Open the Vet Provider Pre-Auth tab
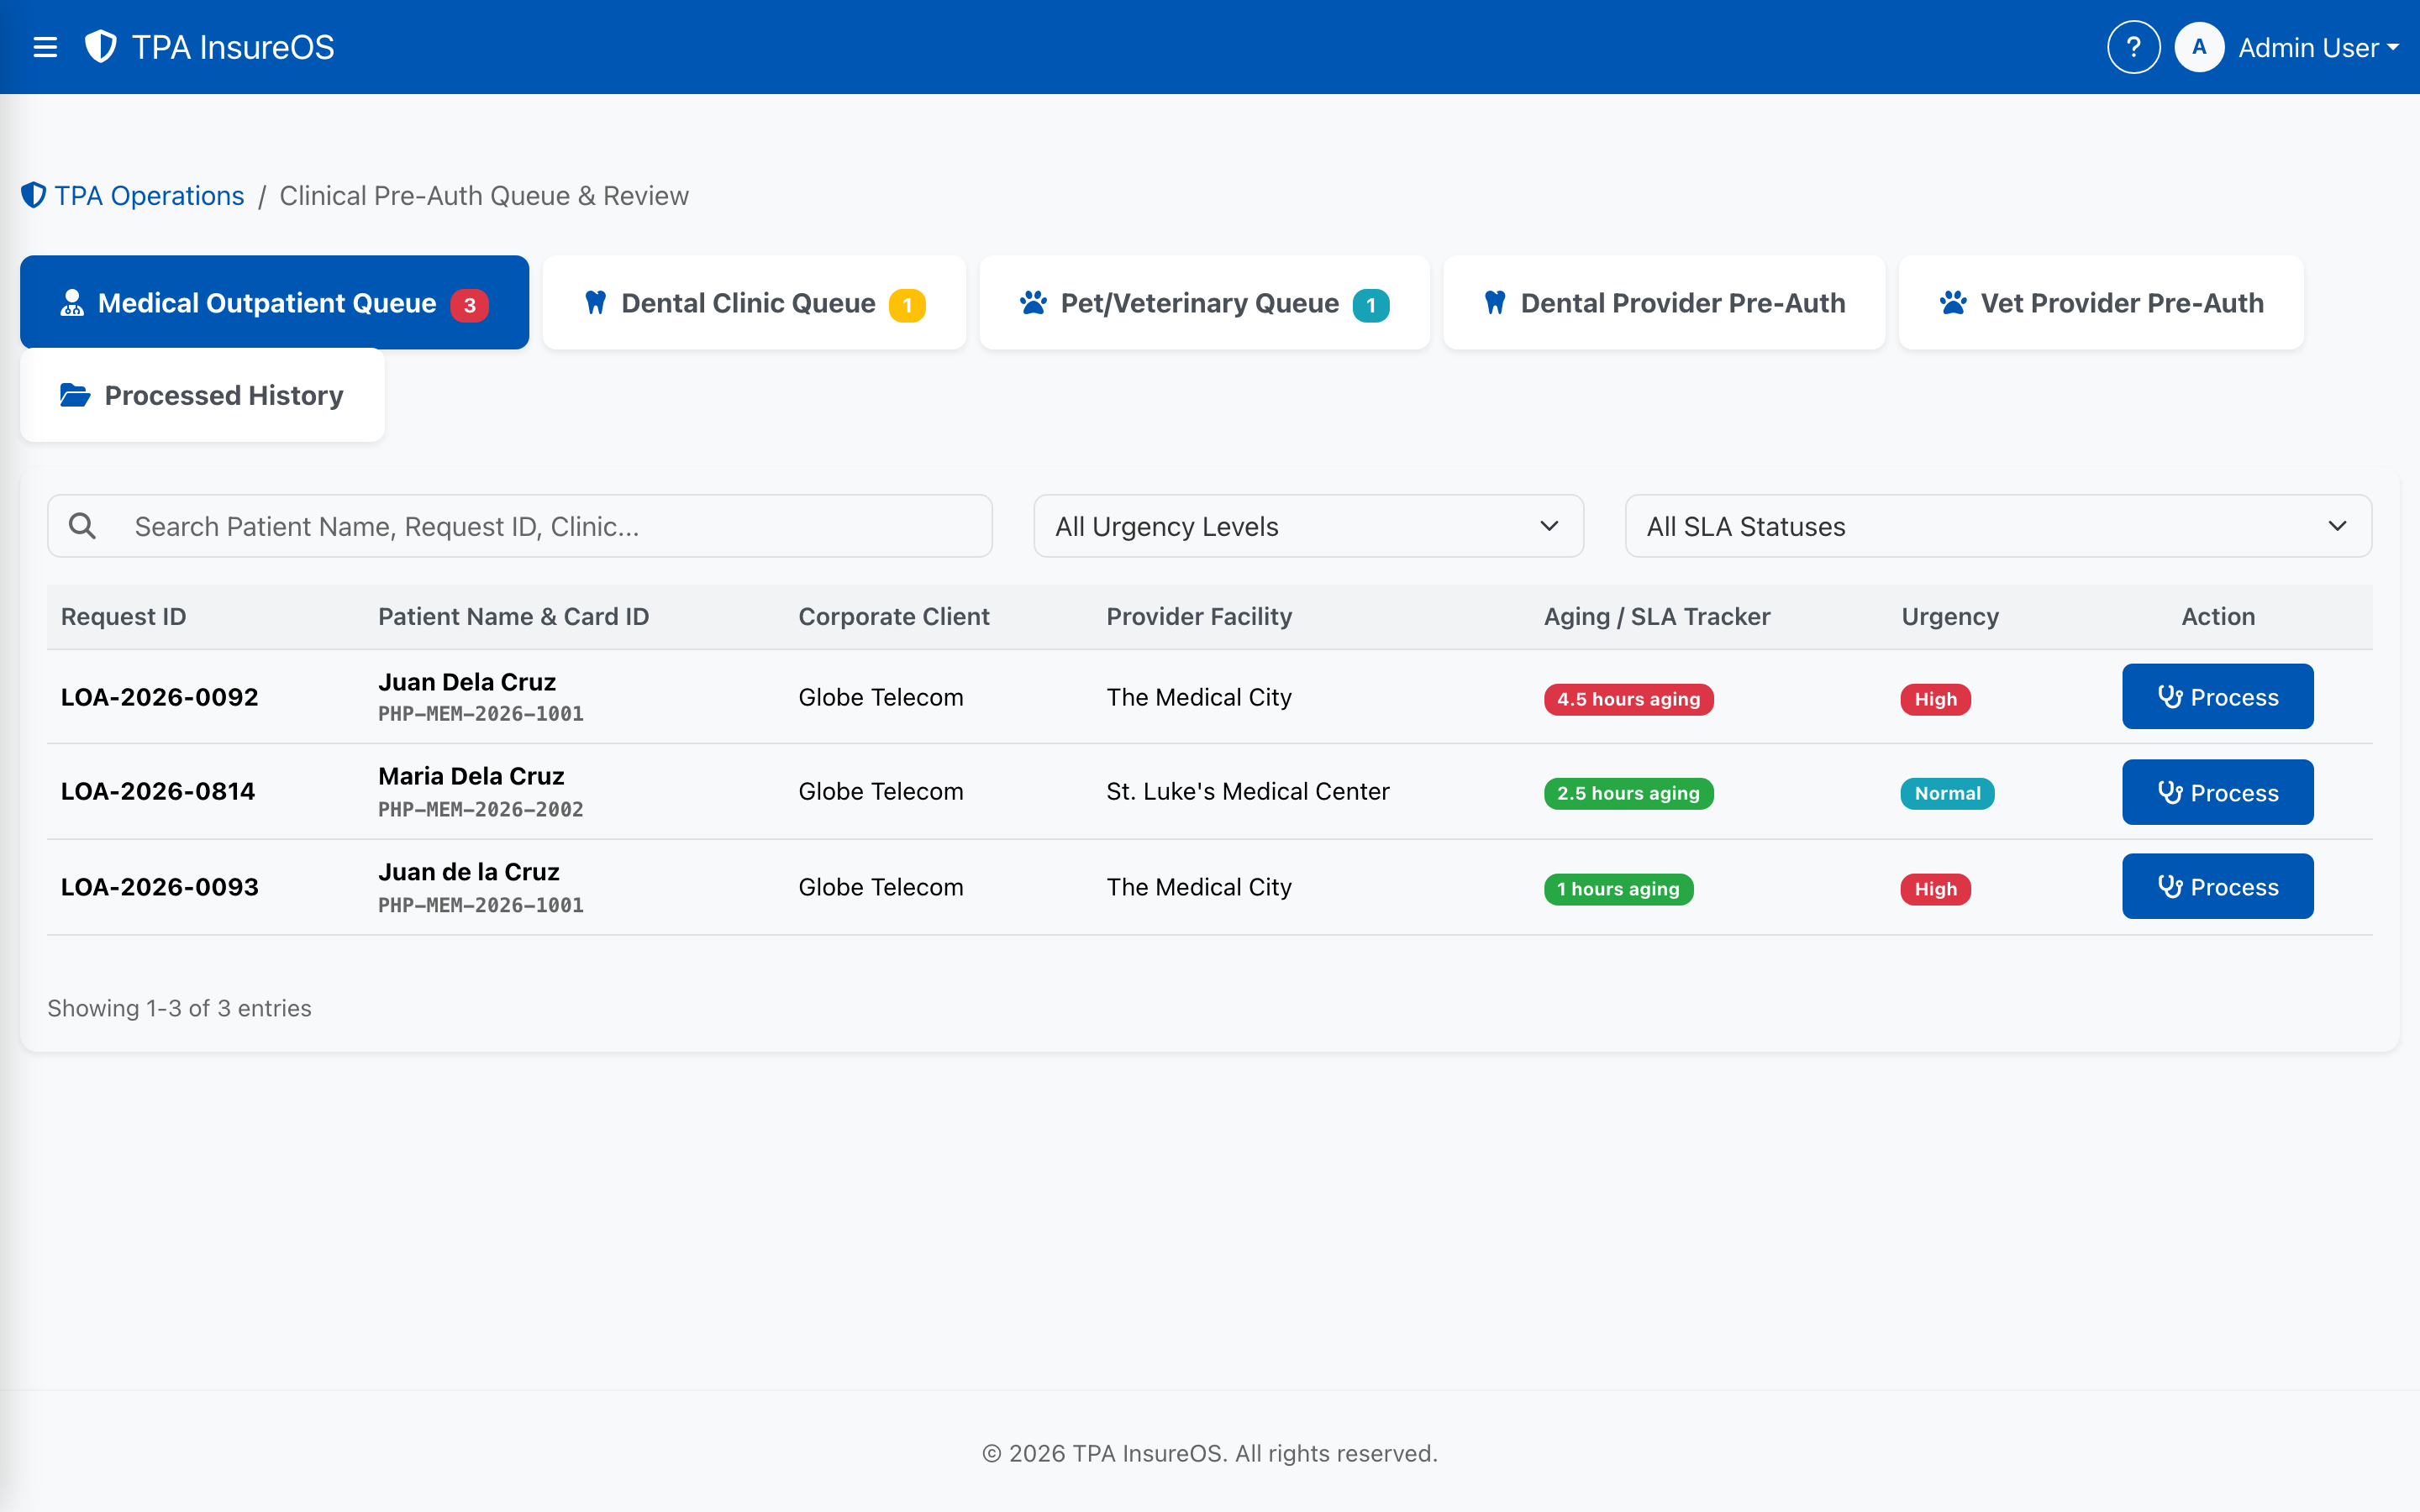 click(x=2101, y=302)
